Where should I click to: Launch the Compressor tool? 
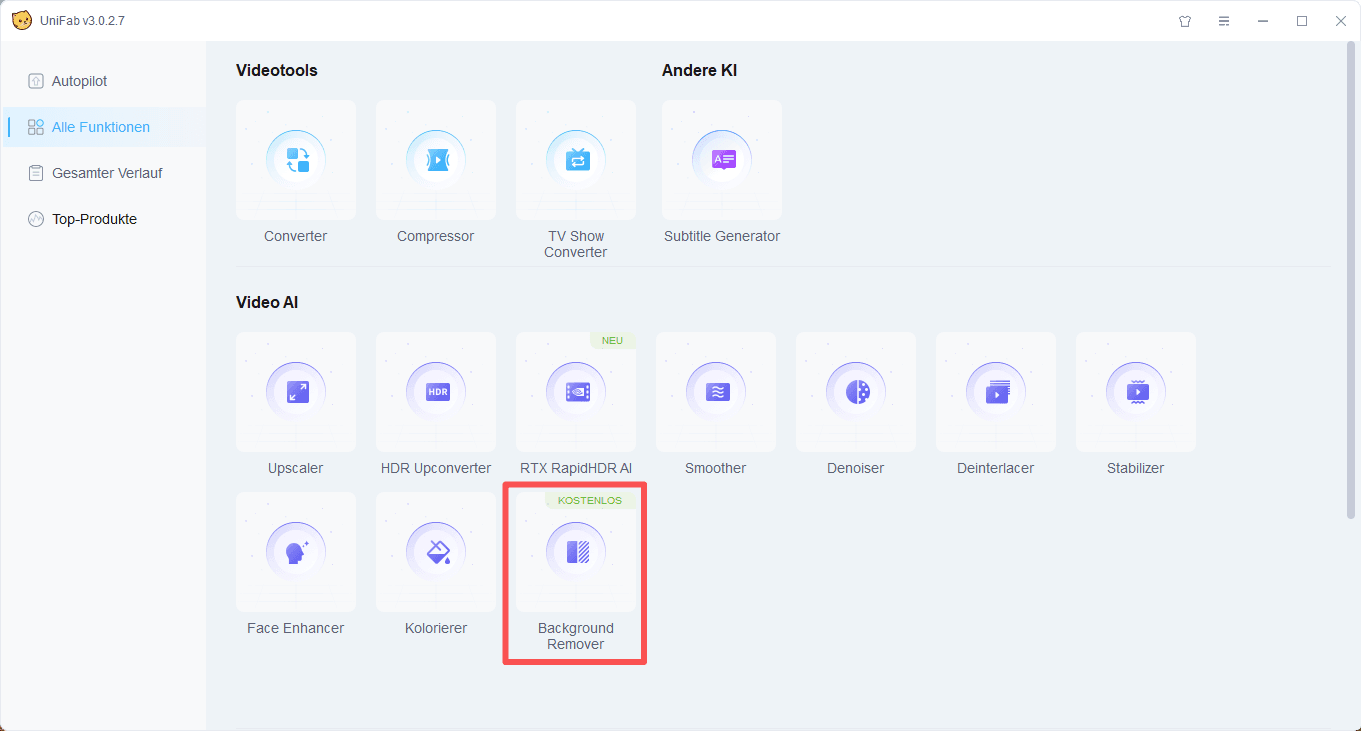click(436, 160)
